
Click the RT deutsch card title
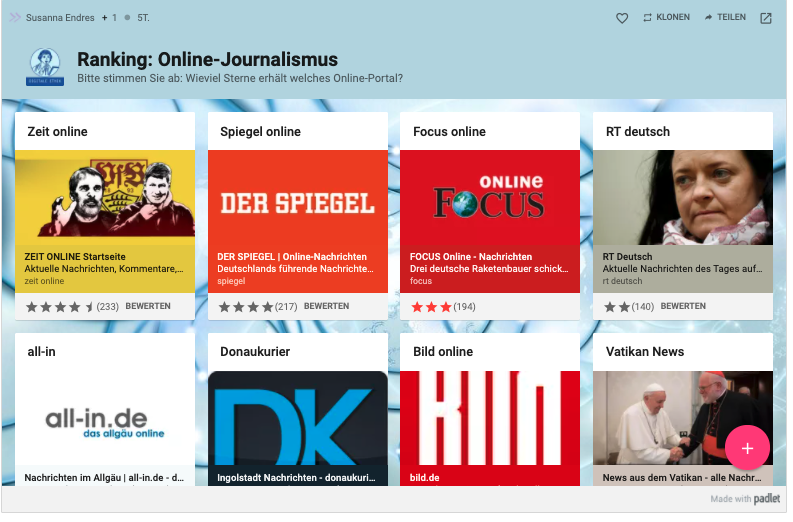(x=638, y=132)
